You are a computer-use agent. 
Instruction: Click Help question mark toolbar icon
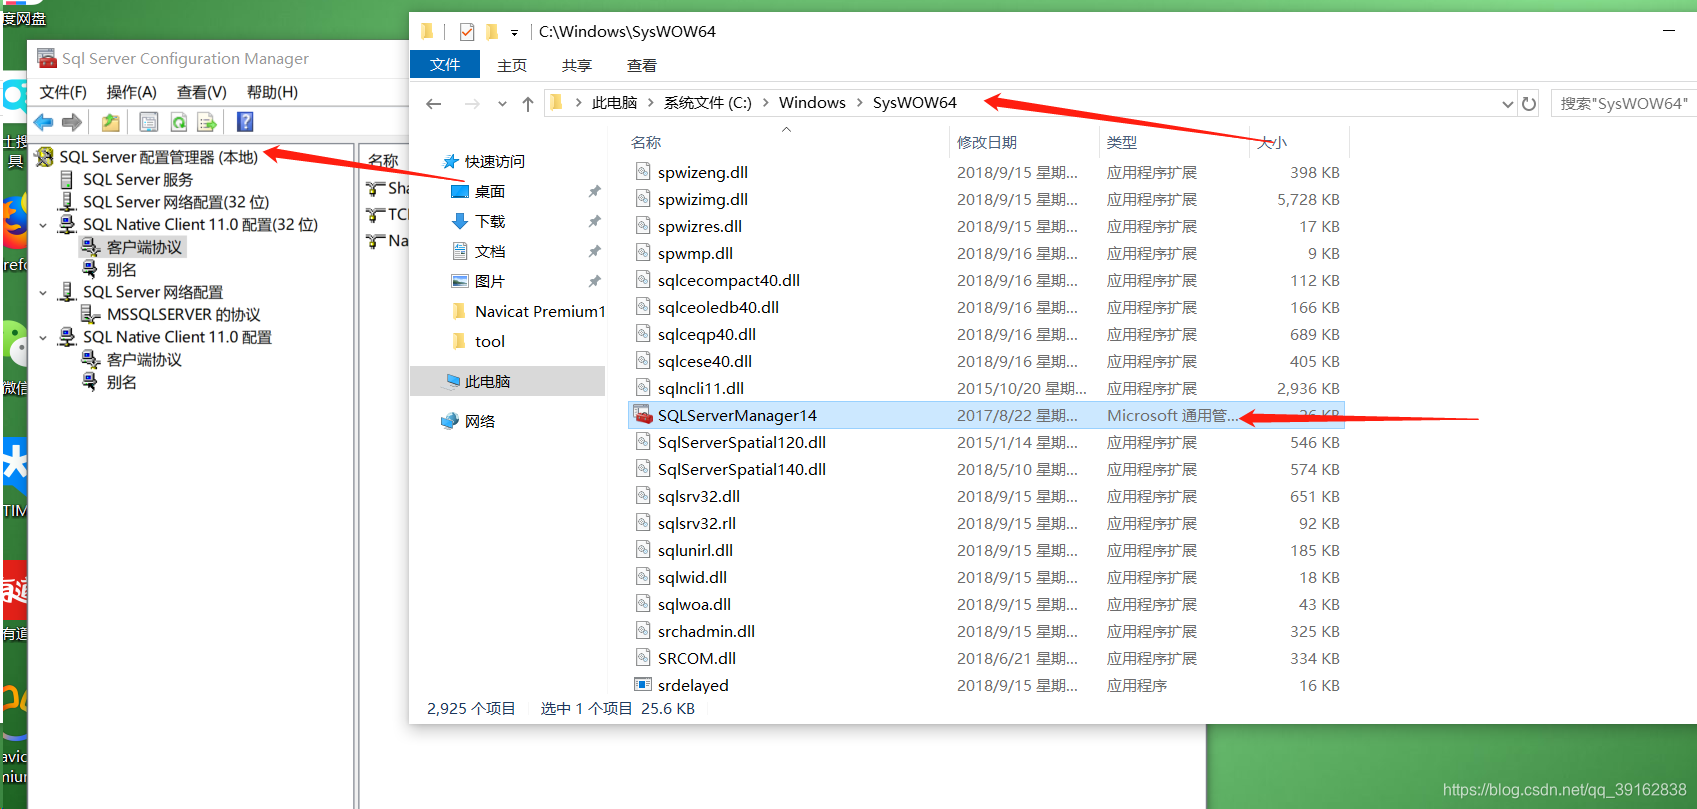click(245, 122)
